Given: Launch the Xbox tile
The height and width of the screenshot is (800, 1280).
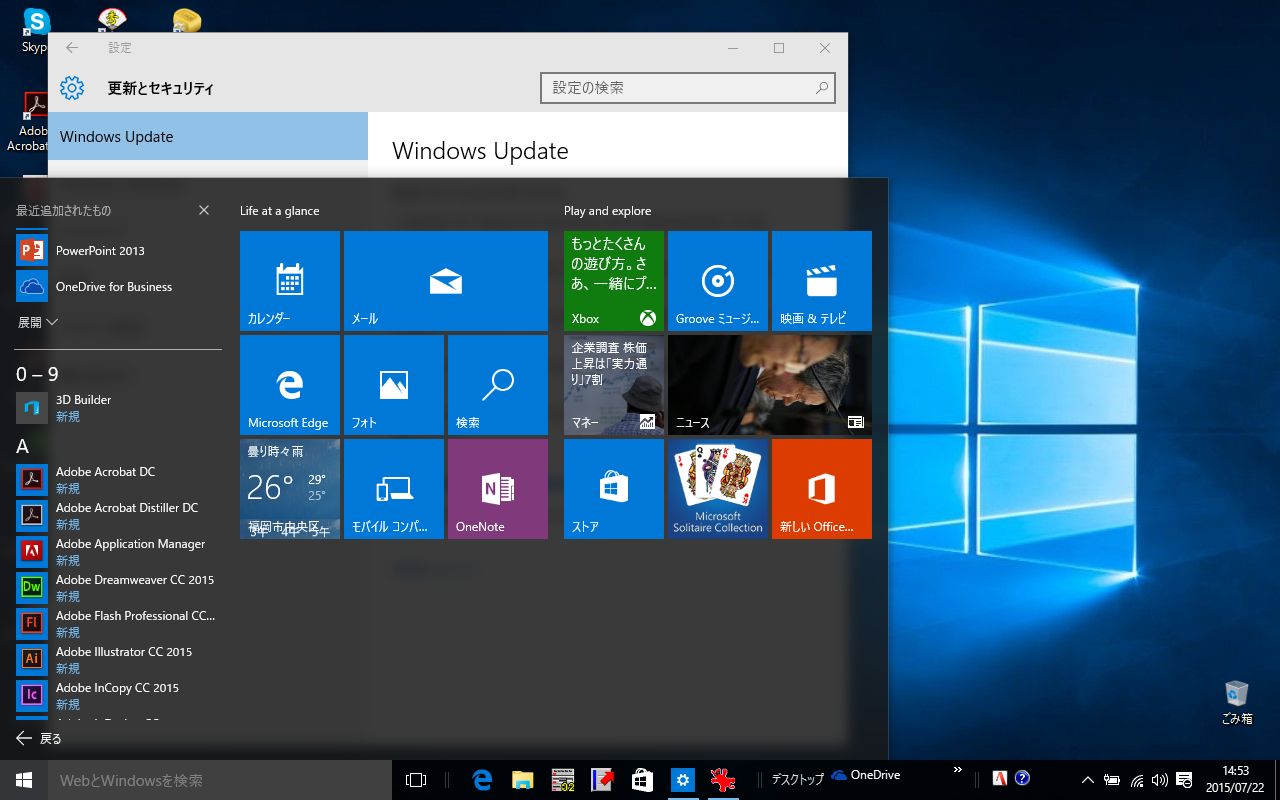Looking at the screenshot, I should 614,281.
